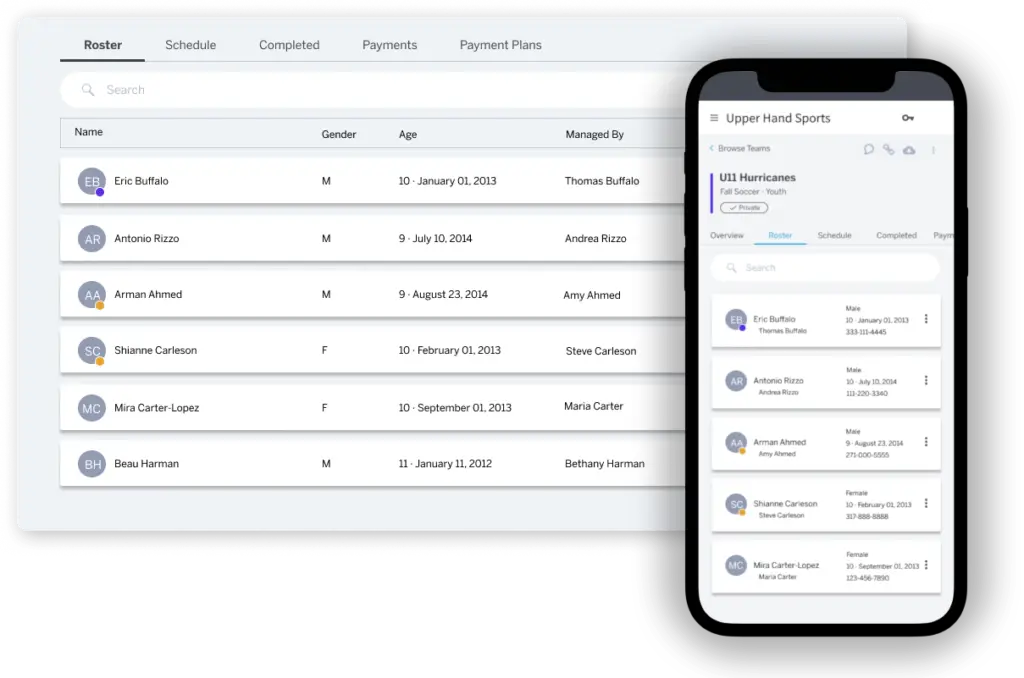This screenshot has height=678, width=1024.
Task: Click the key icon in the Upper Hand Sports header
Action: pos(908,118)
